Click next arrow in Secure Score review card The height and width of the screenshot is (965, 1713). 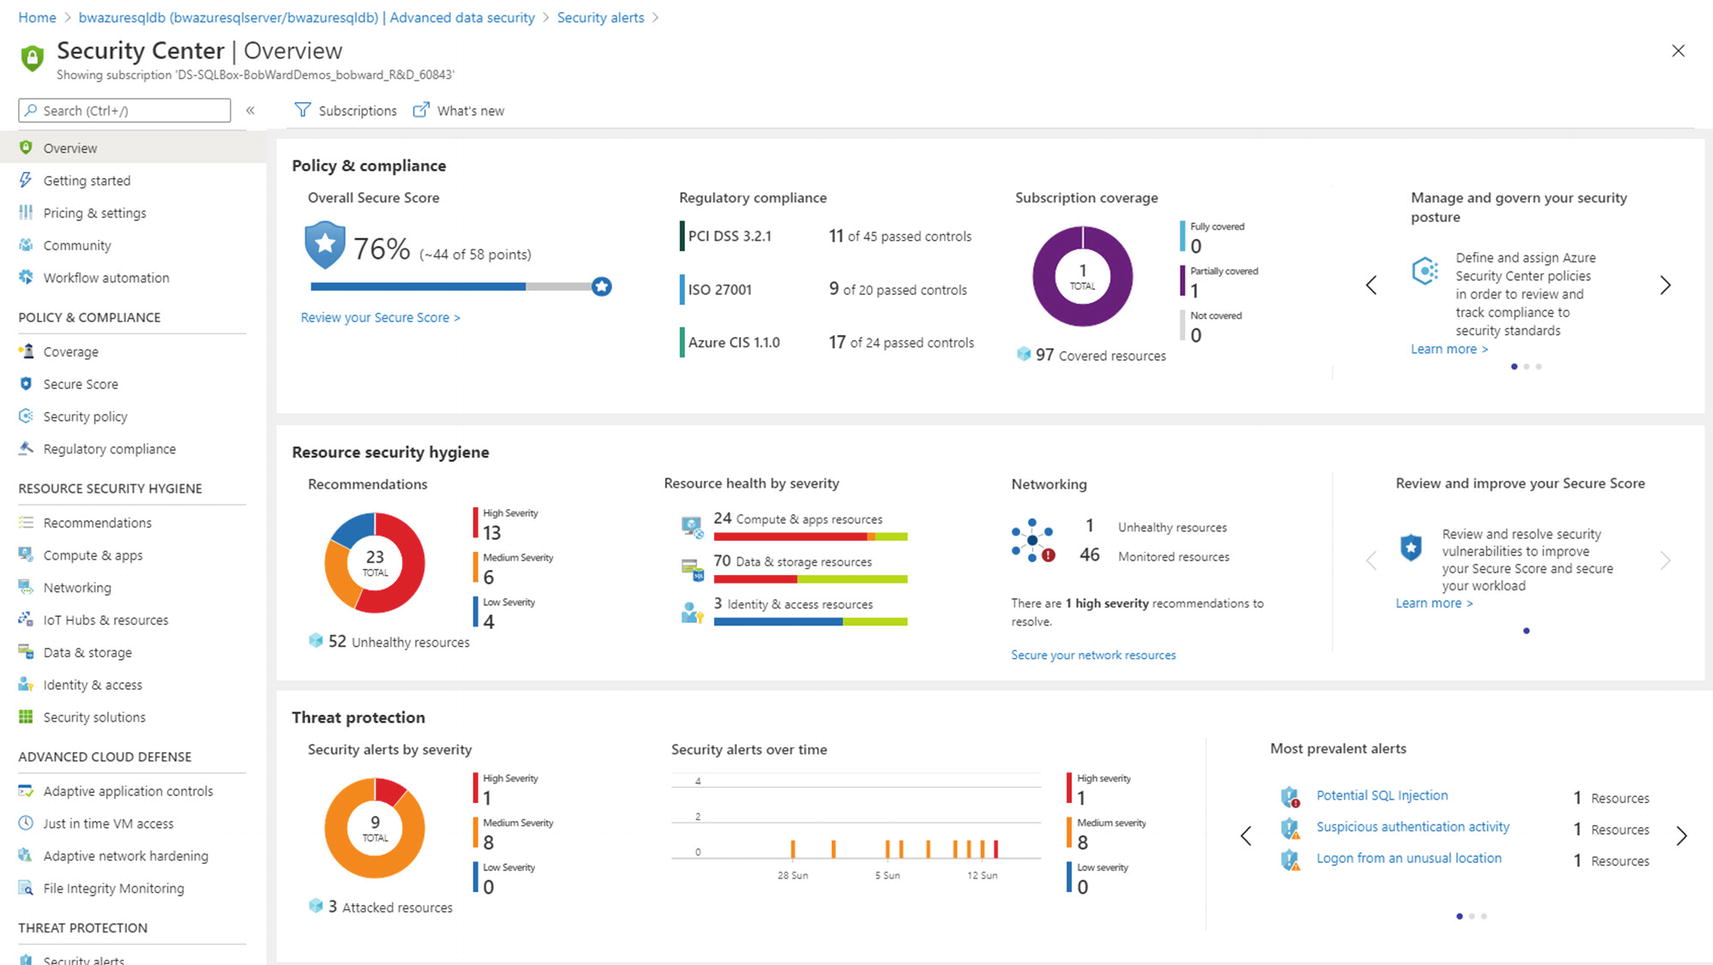(1665, 560)
